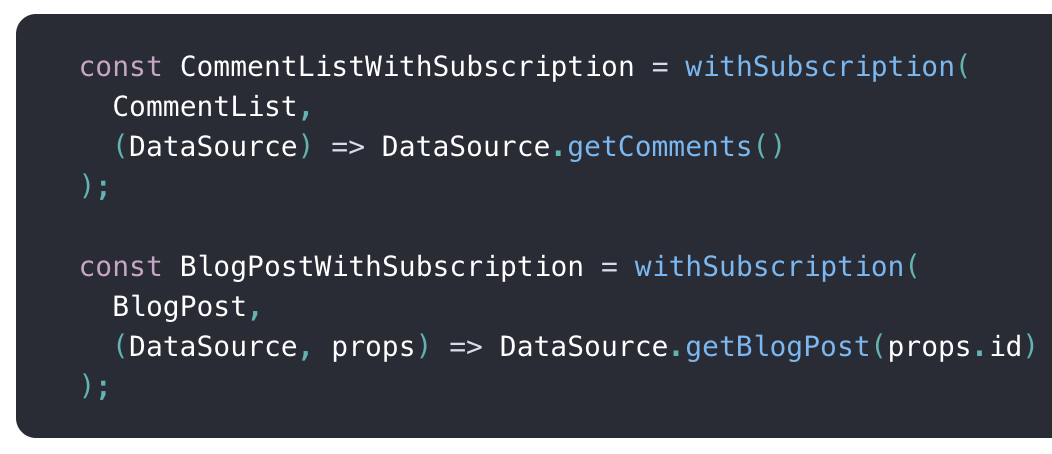Click withSubscription call on the first line
1052x454 pixels.
[819, 67]
